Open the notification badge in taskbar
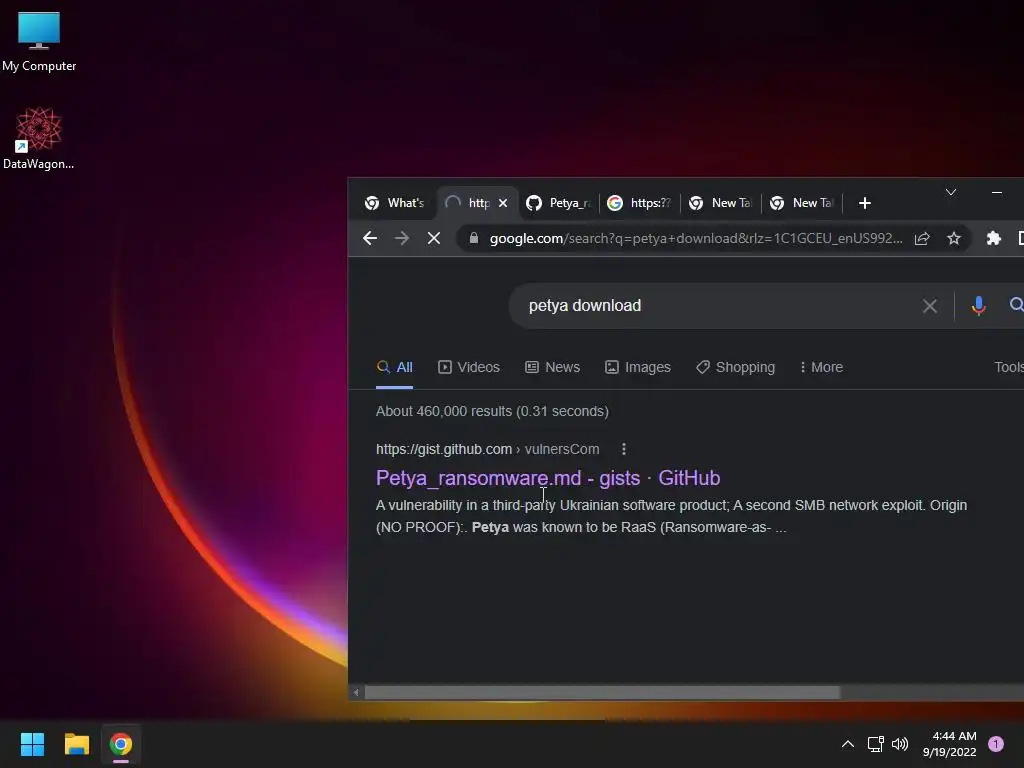Viewport: 1024px width, 768px height. (x=996, y=744)
